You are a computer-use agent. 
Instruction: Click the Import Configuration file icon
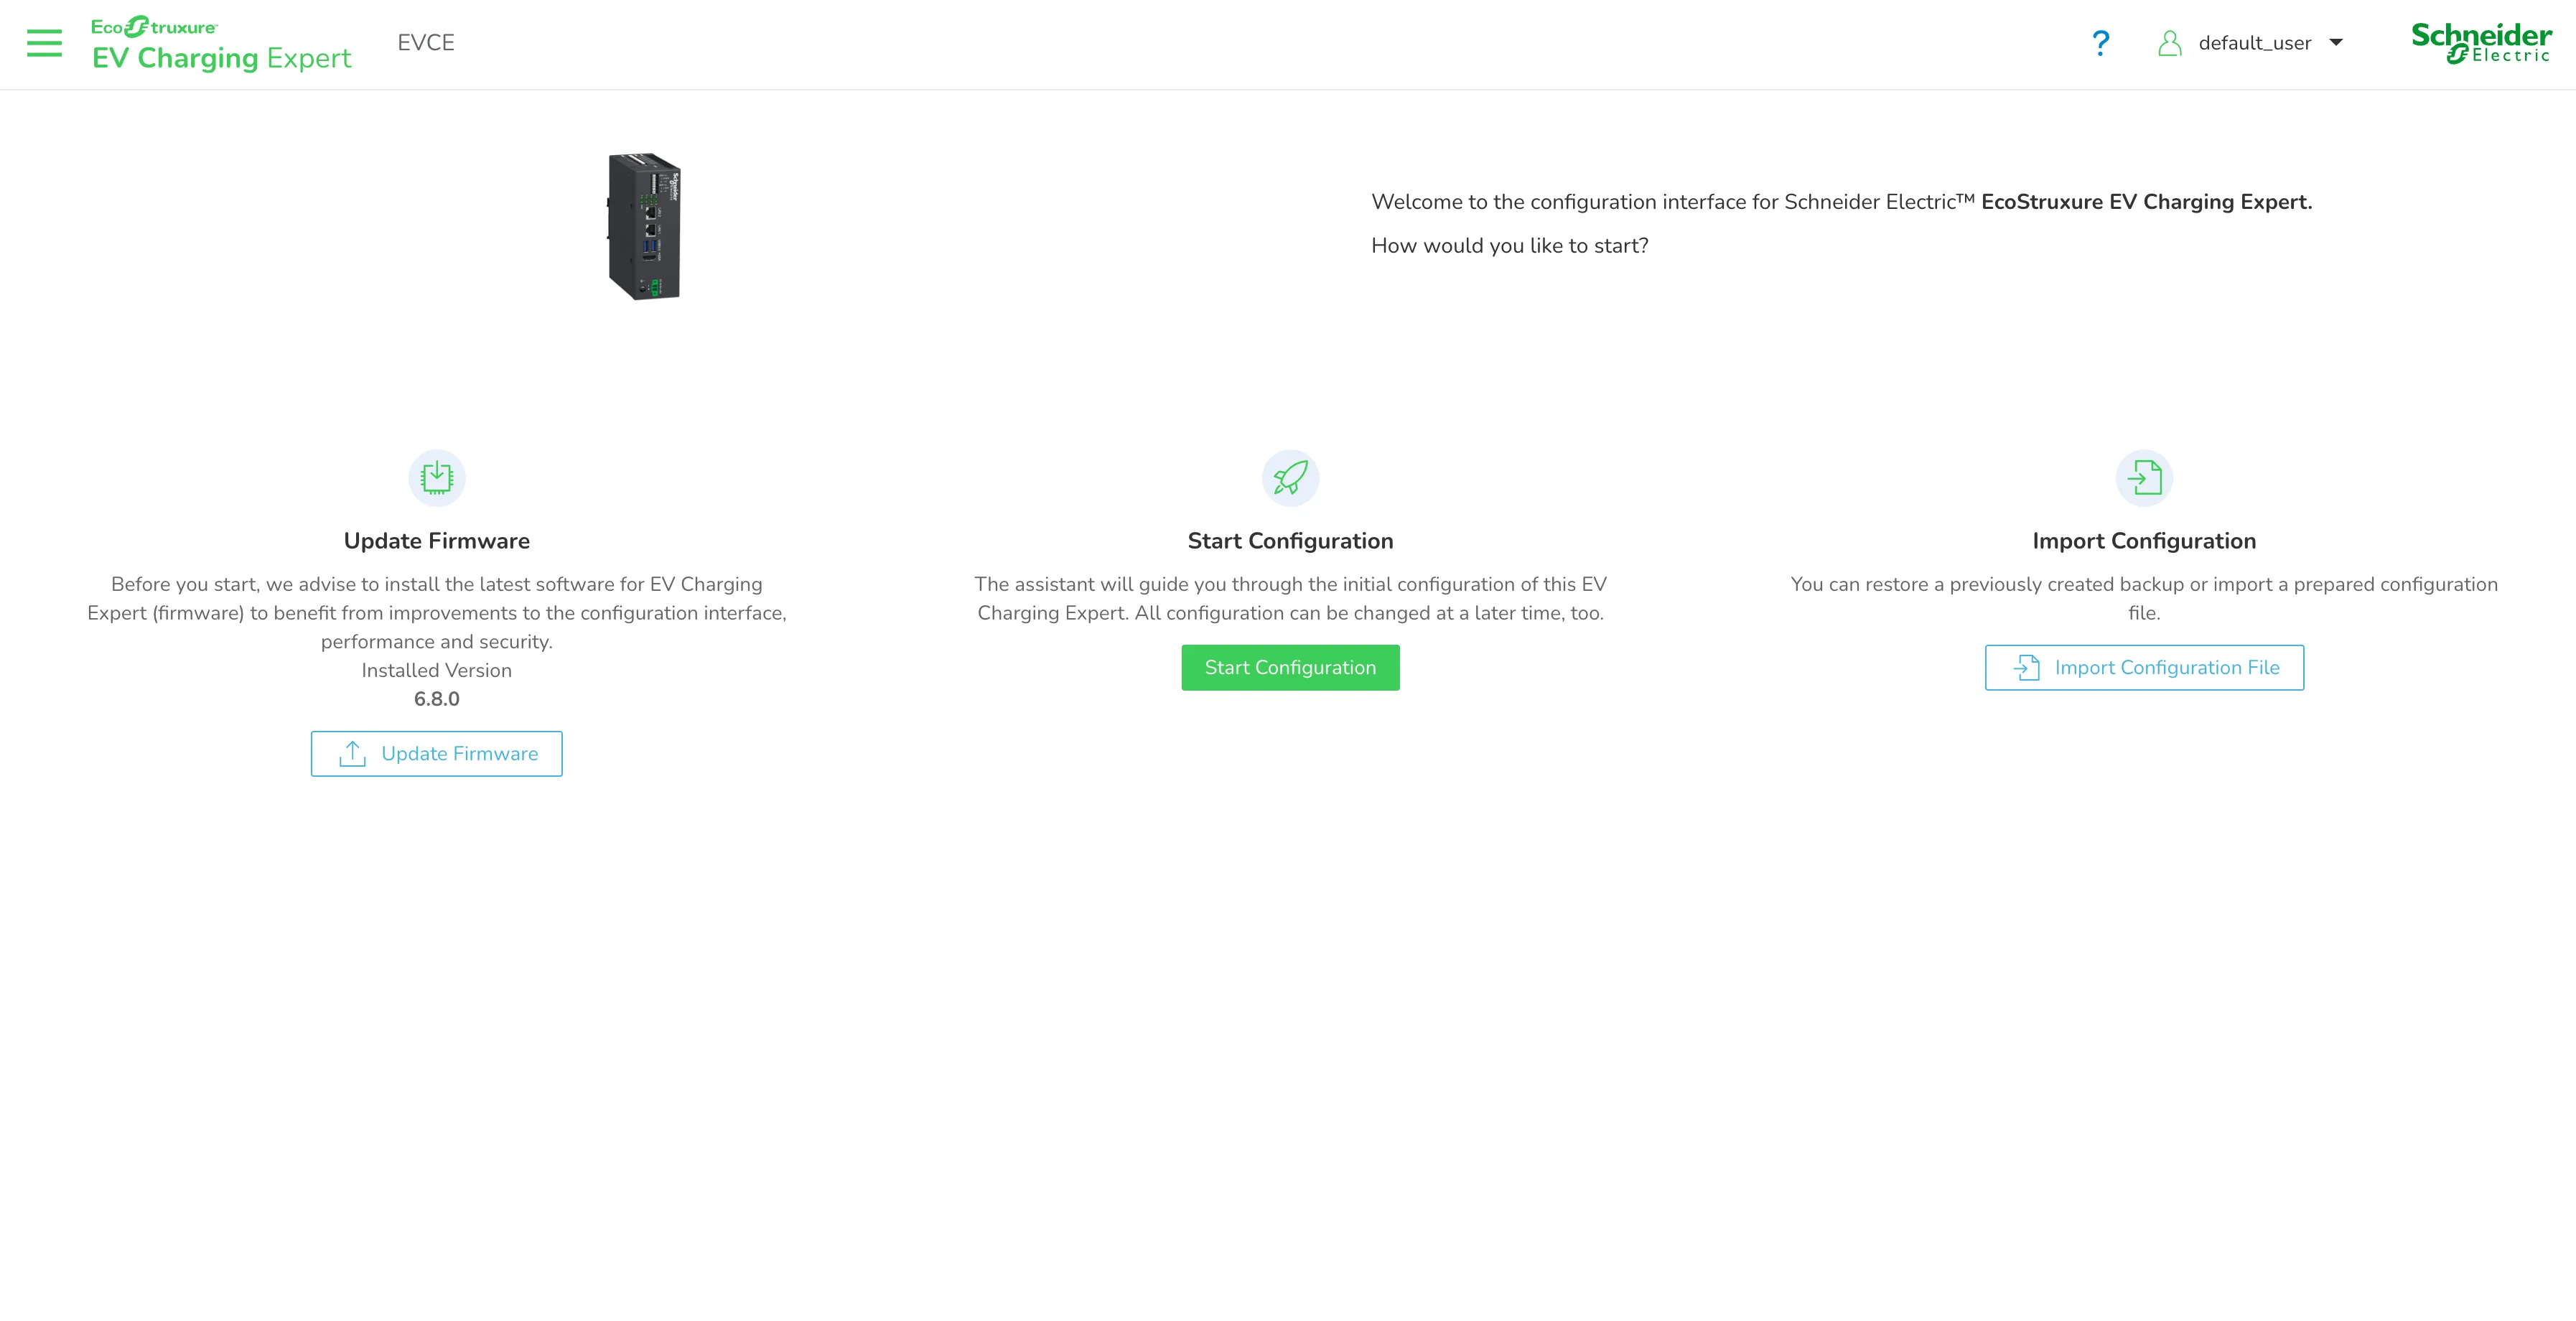coord(2144,478)
